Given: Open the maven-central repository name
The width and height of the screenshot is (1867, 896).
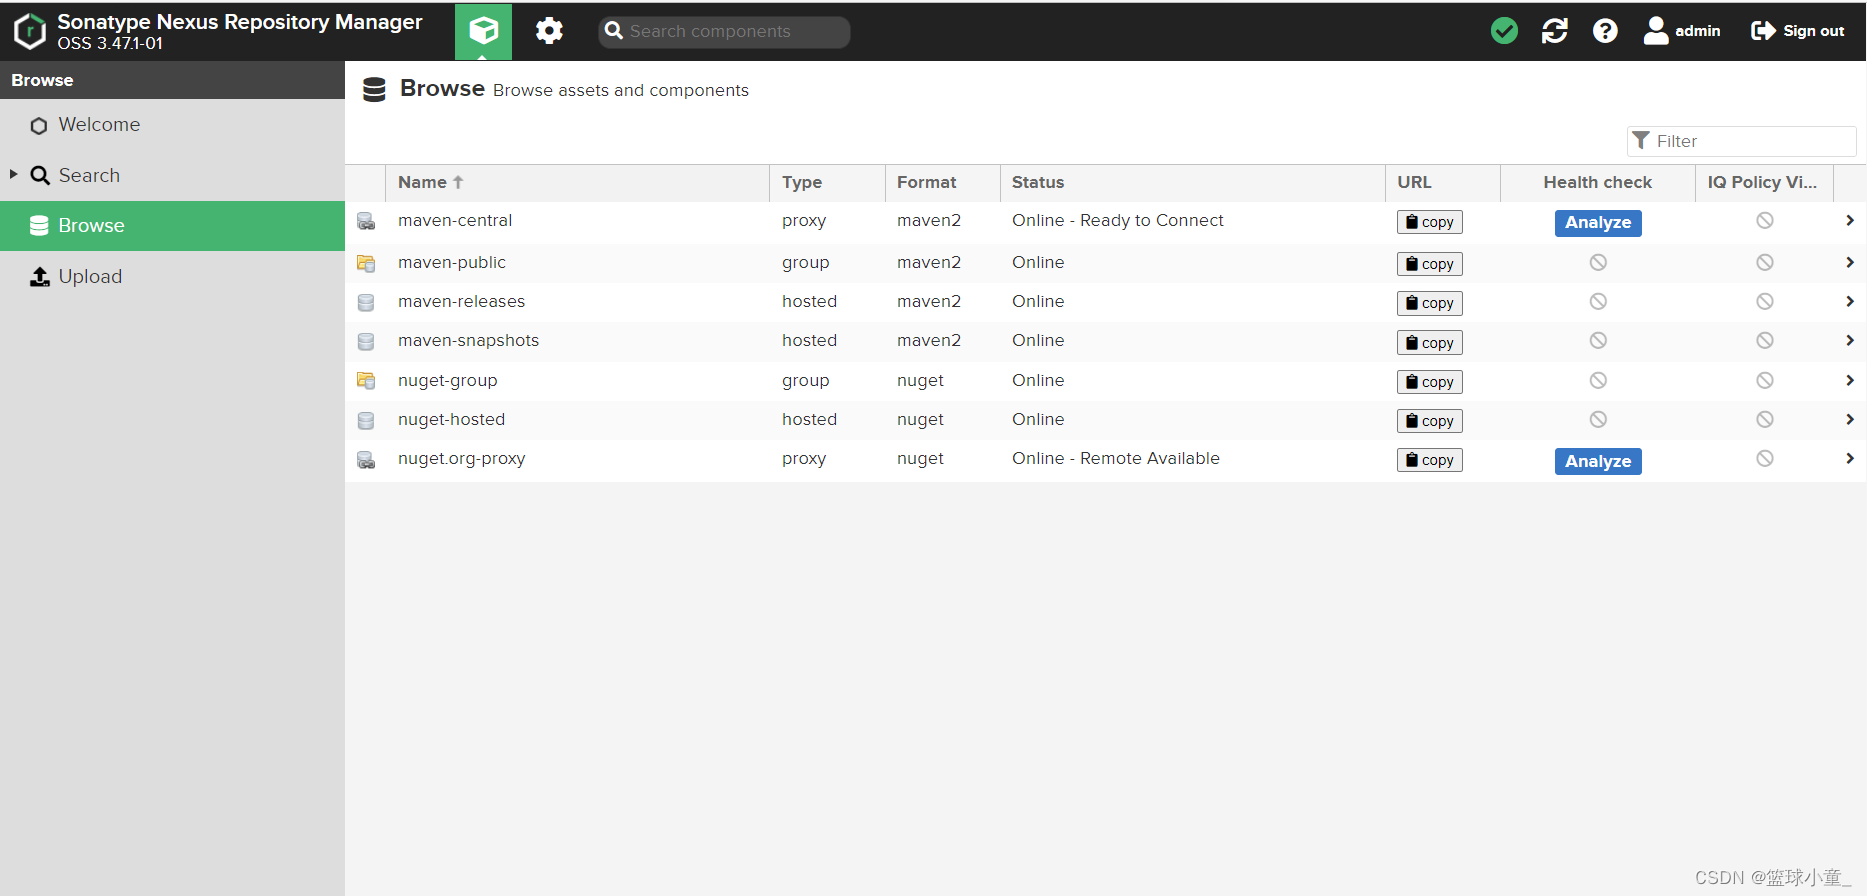Looking at the screenshot, I should click(x=455, y=220).
